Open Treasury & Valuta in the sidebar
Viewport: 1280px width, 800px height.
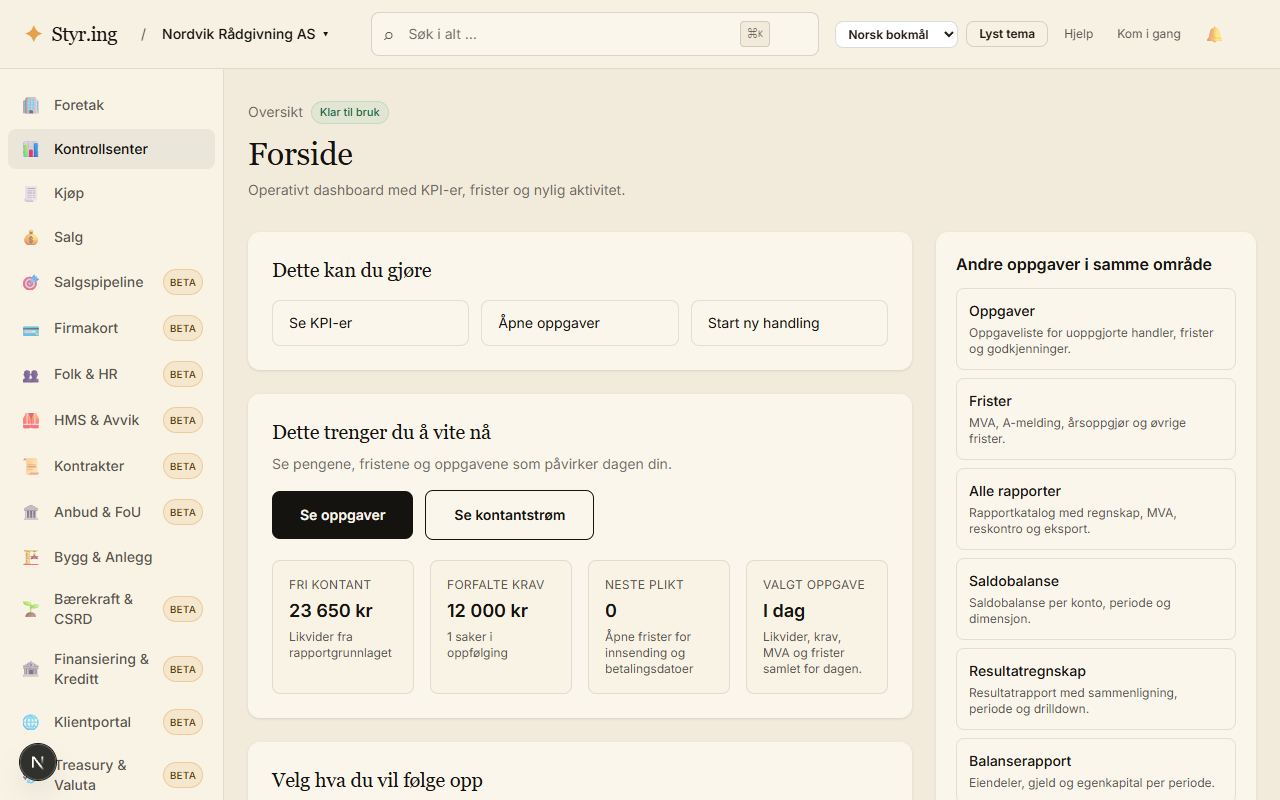point(111,775)
